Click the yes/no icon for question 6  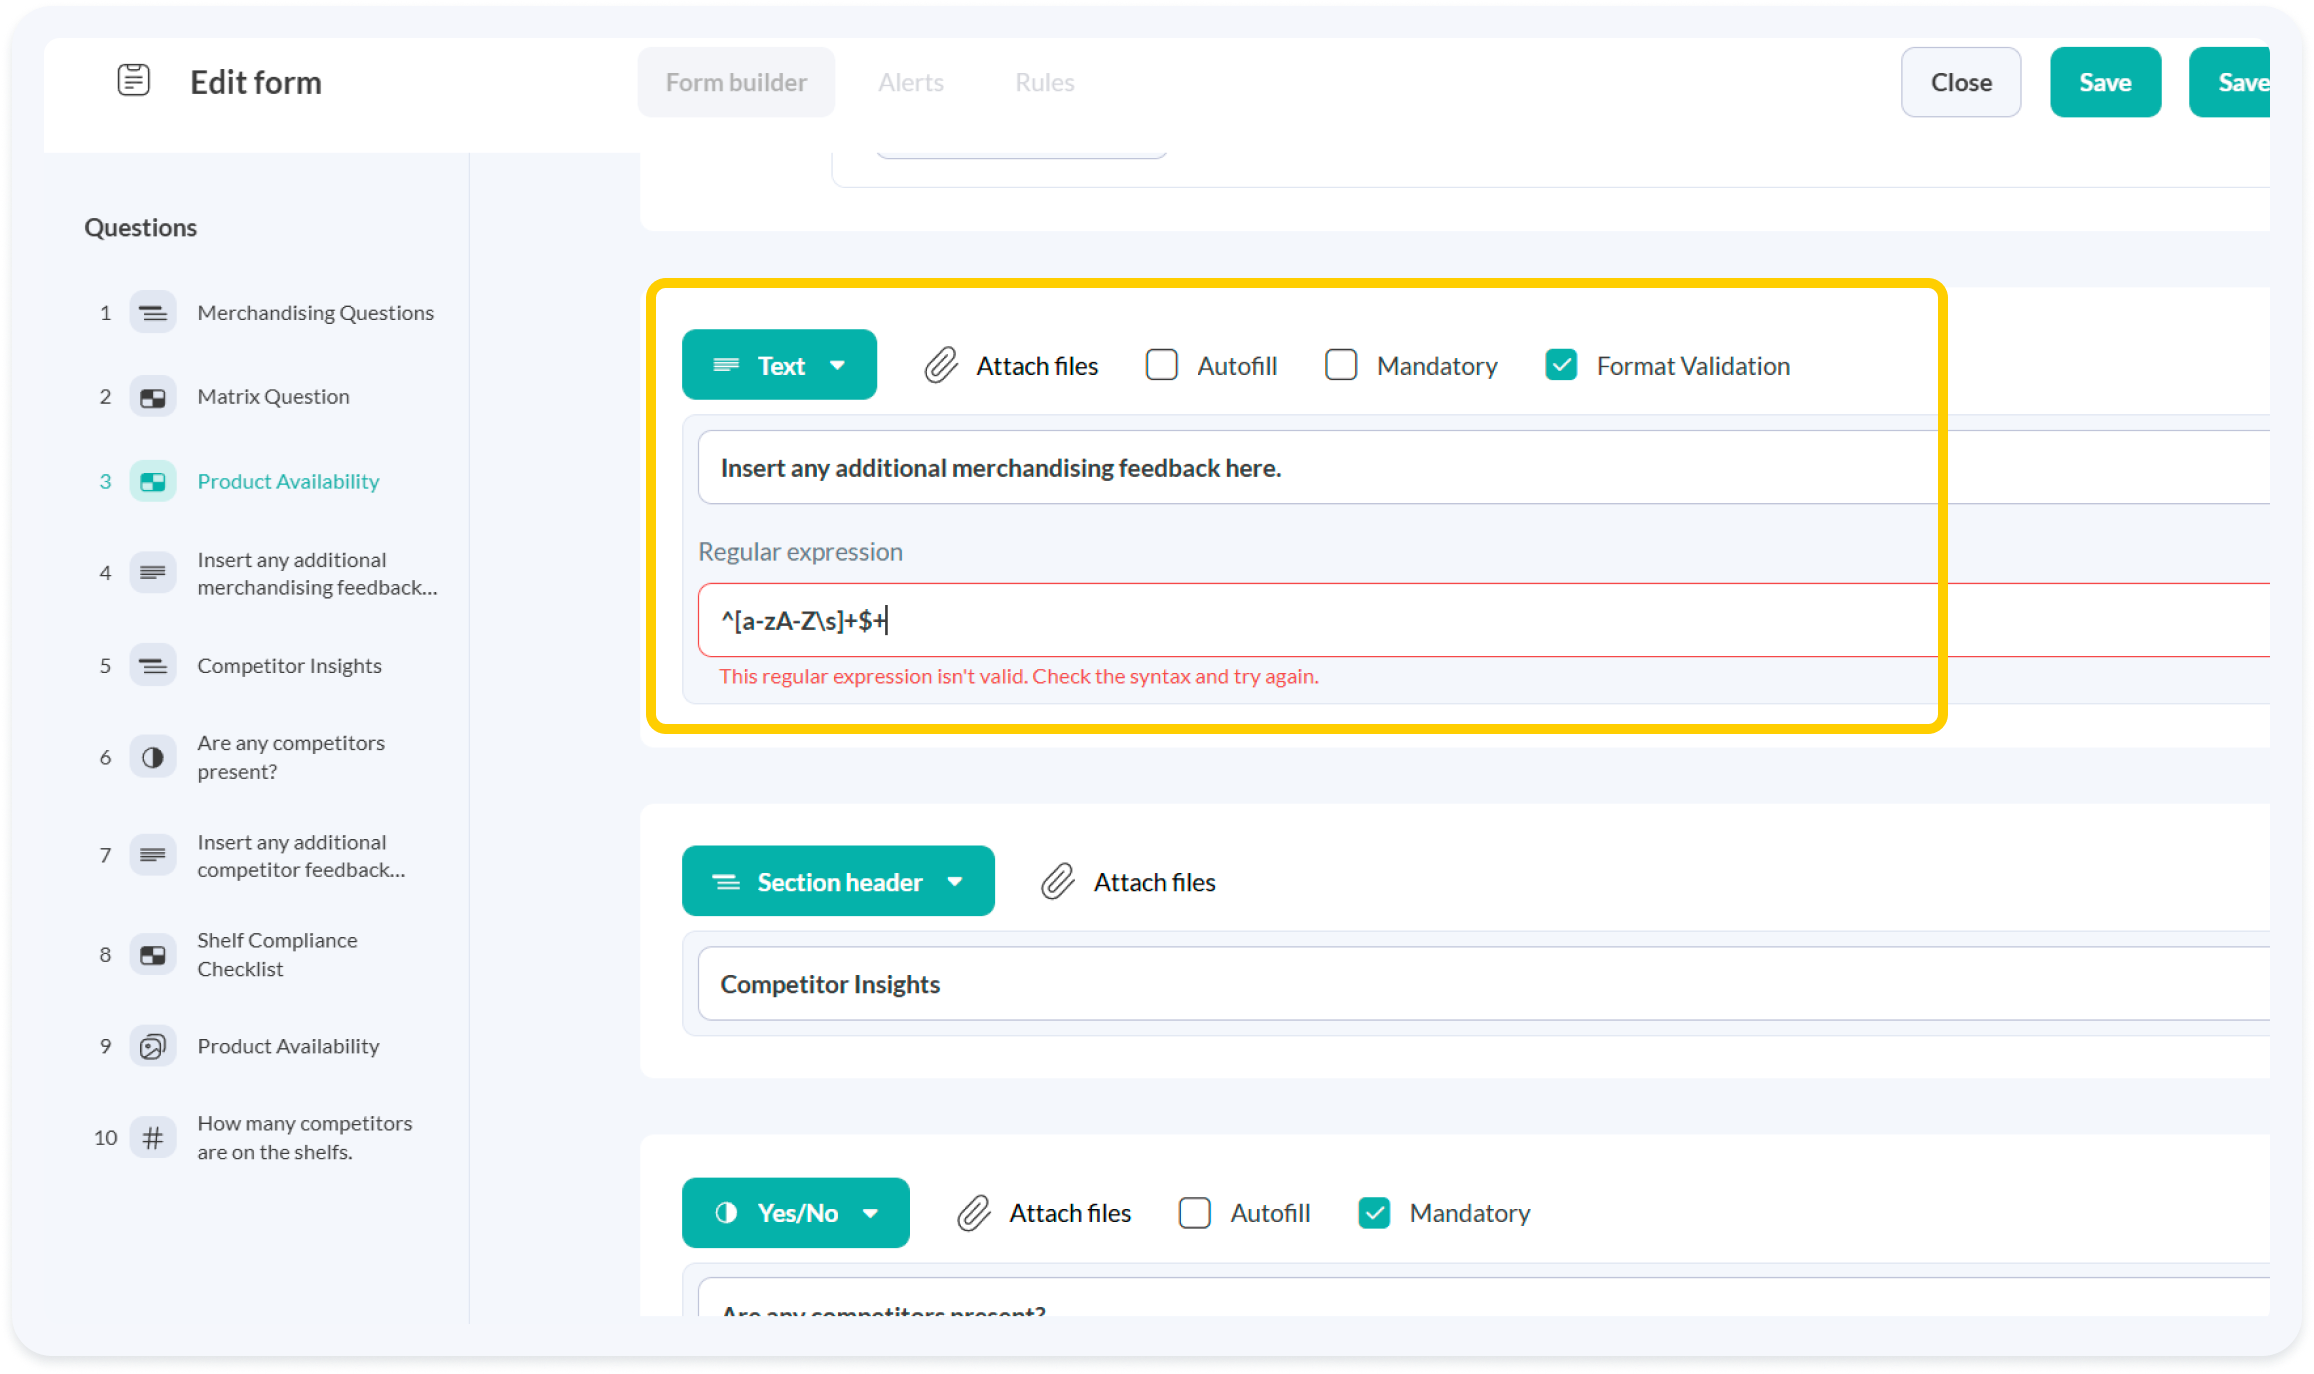coord(153,757)
